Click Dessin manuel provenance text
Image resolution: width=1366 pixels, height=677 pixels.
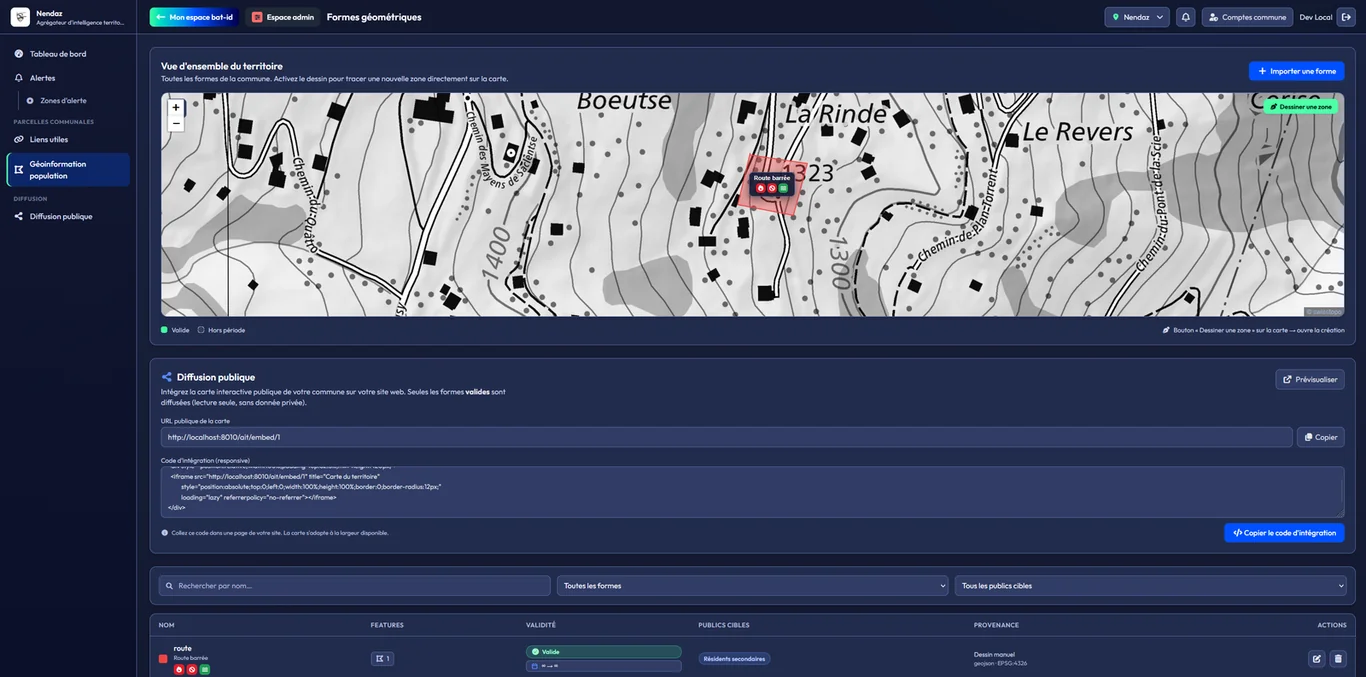coord(994,654)
